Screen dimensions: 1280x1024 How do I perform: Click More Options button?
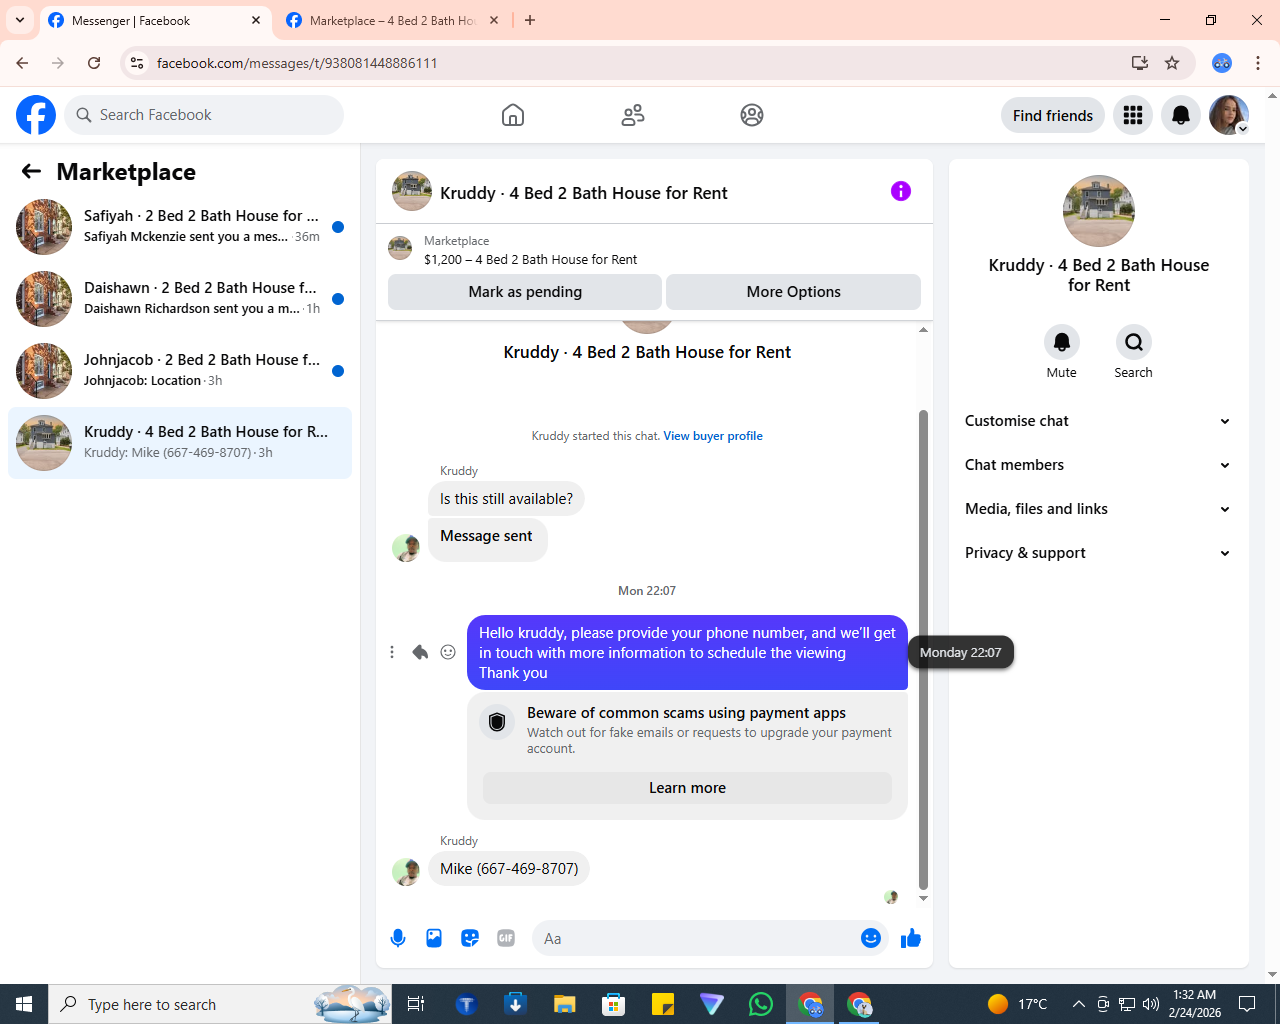pyautogui.click(x=794, y=292)
